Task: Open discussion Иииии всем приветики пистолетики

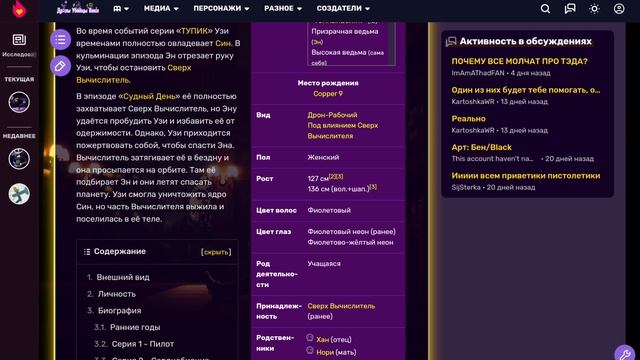Action: pos(526,176)
